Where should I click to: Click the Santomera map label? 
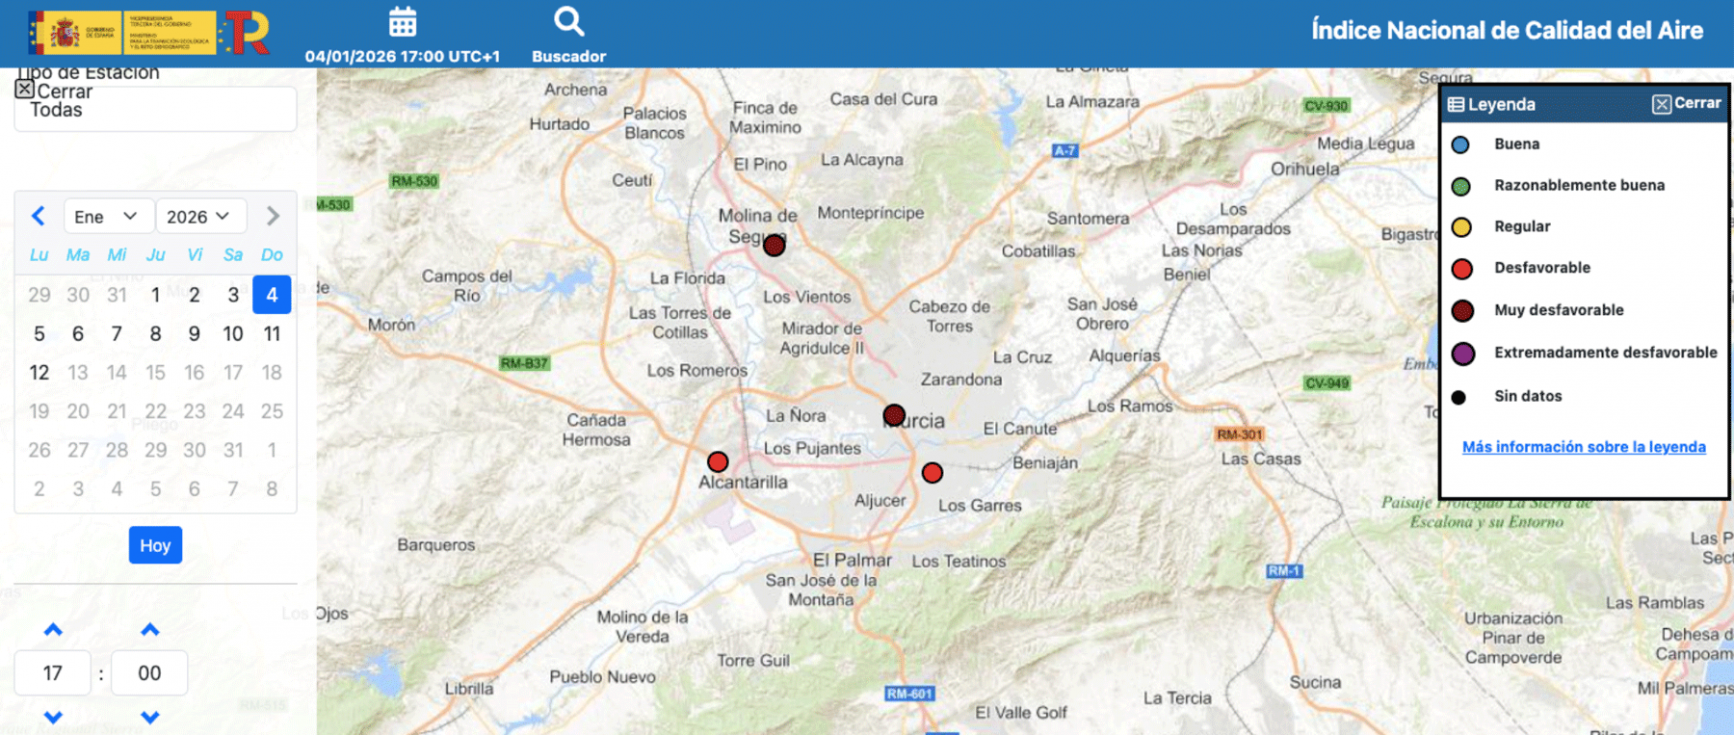tap(1088, 218)
